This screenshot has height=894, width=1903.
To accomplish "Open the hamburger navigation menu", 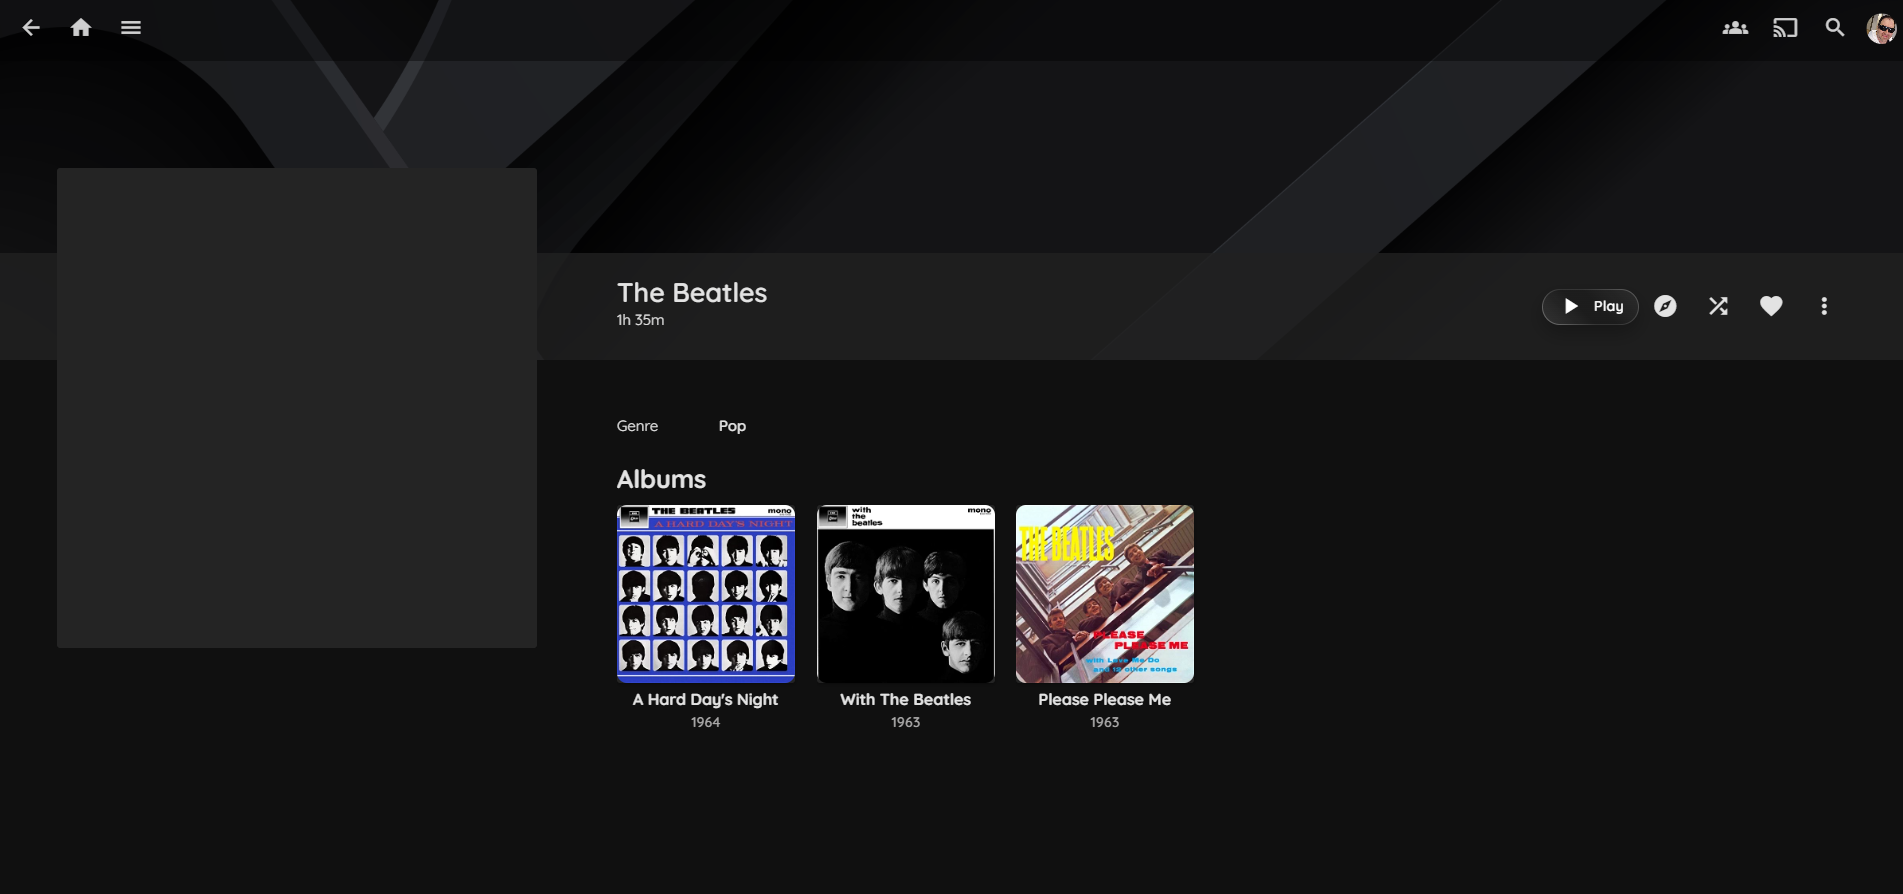I will pos(131,28).
